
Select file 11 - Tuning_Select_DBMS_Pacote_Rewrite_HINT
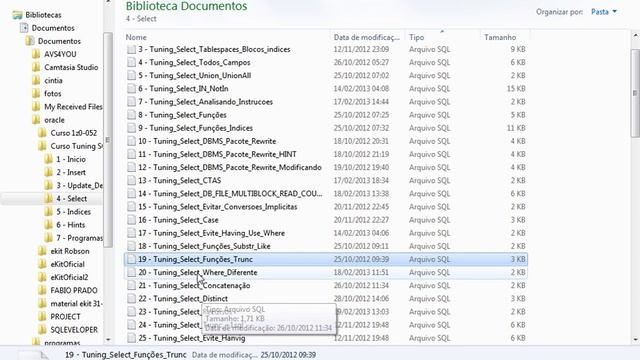(217, 154)
